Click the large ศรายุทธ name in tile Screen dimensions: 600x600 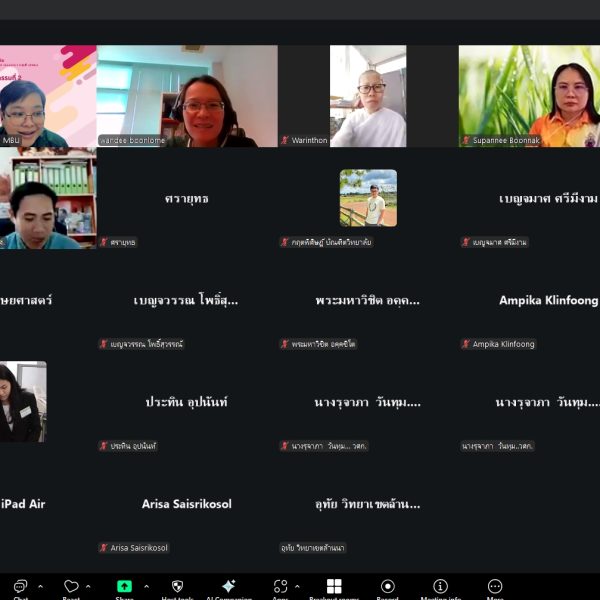[187, 199]
